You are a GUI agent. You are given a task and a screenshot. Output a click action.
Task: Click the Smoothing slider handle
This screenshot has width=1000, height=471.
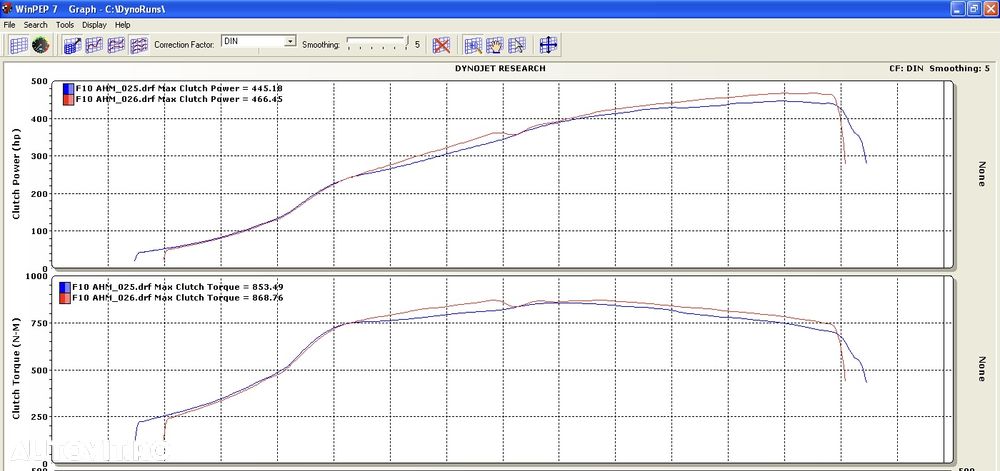406,43
